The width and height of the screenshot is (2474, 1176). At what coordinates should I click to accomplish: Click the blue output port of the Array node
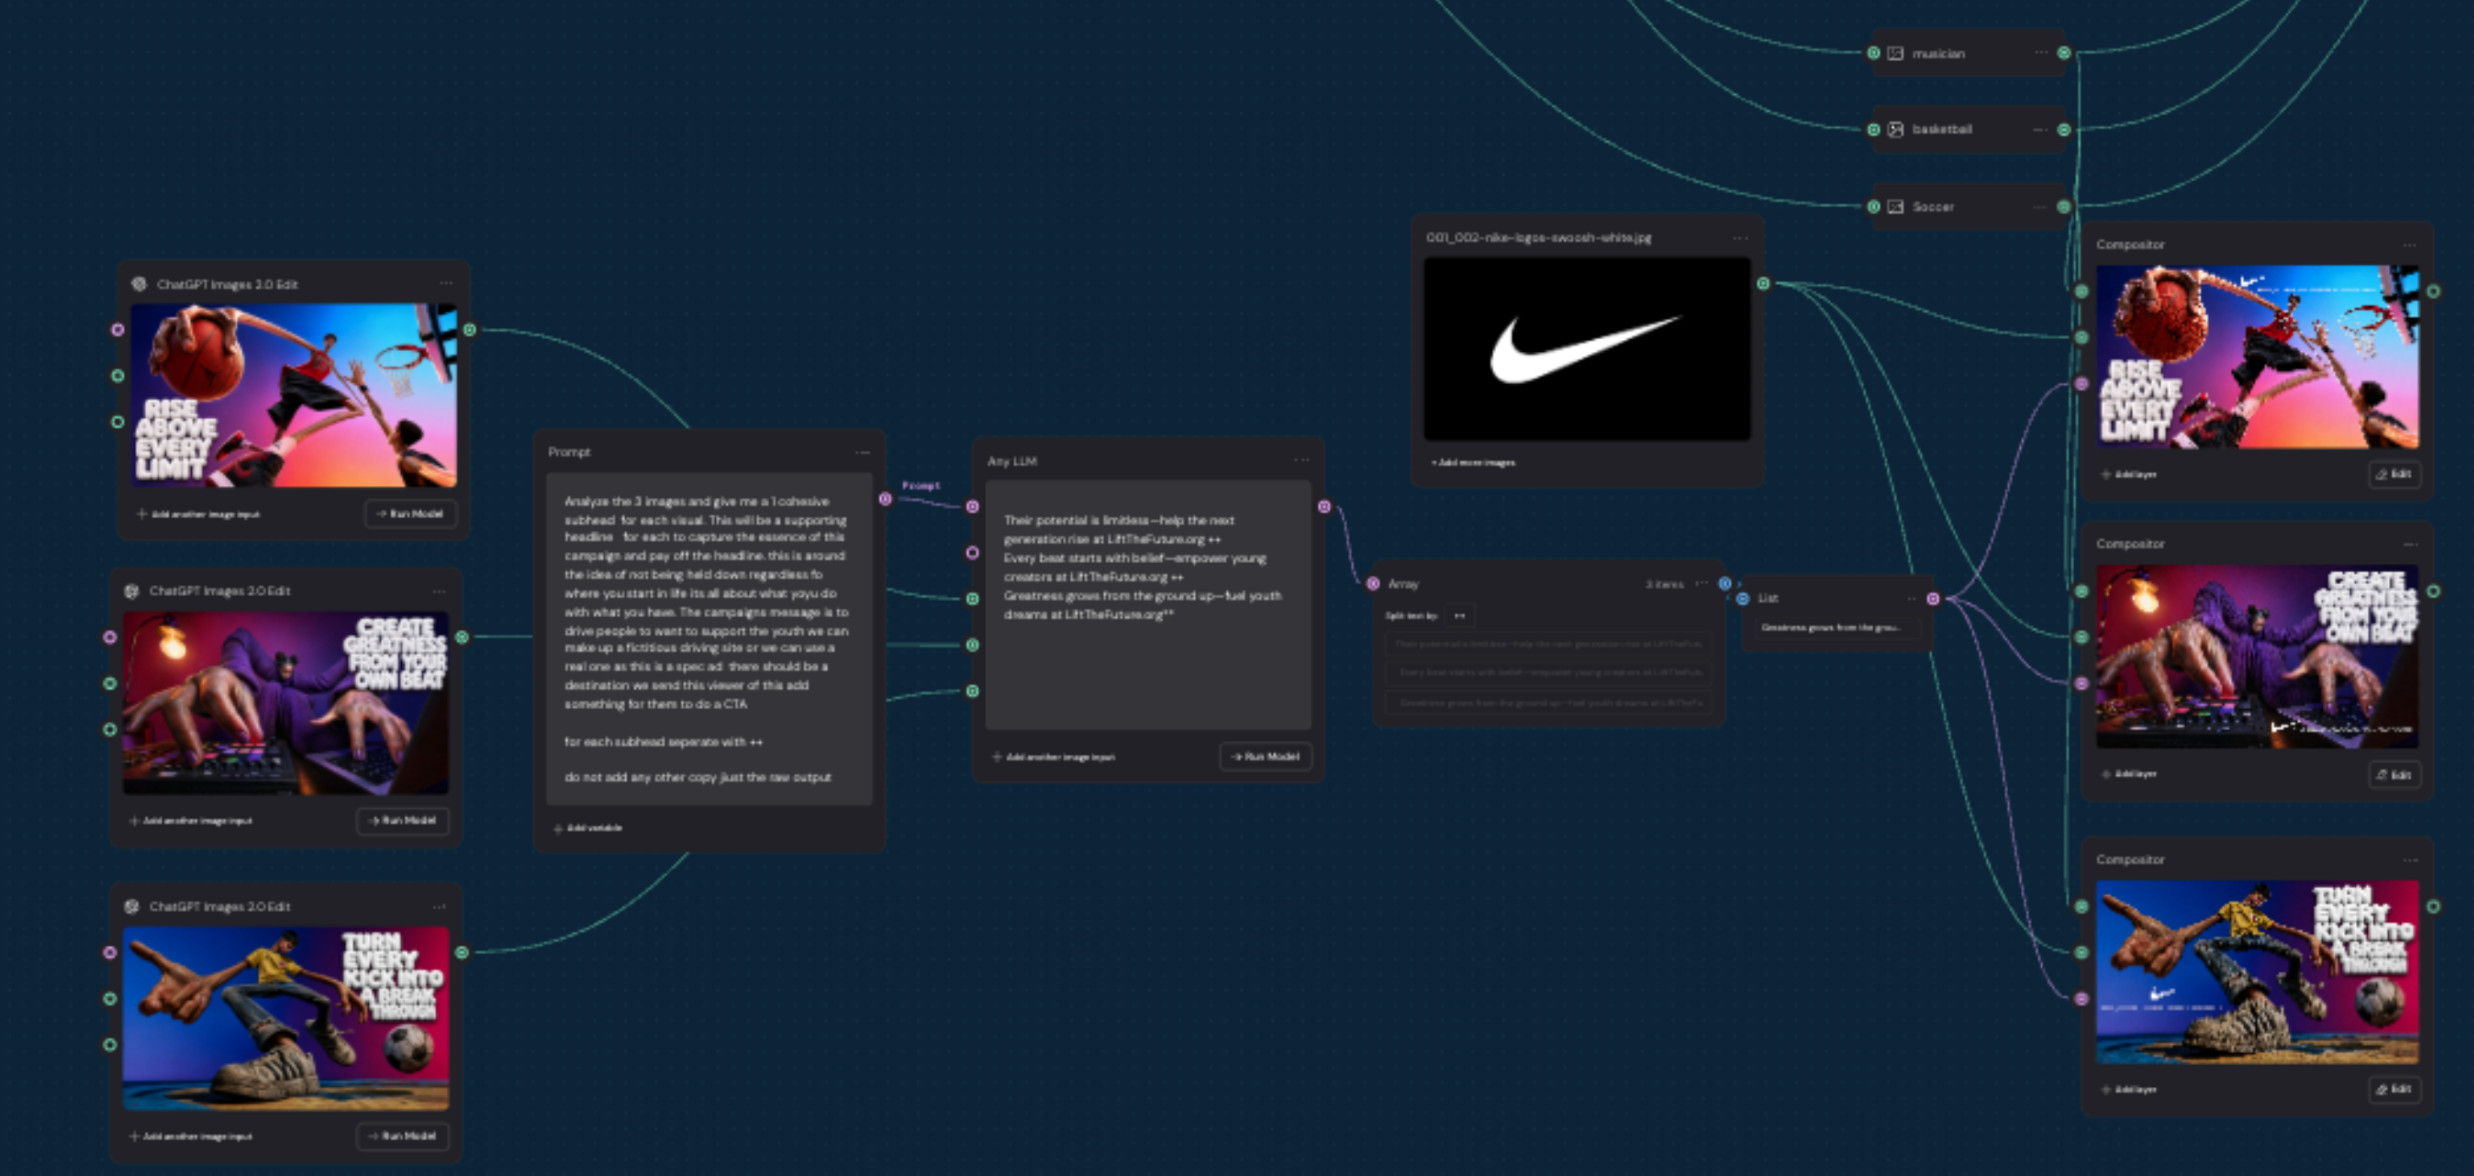coord(1725,583)
